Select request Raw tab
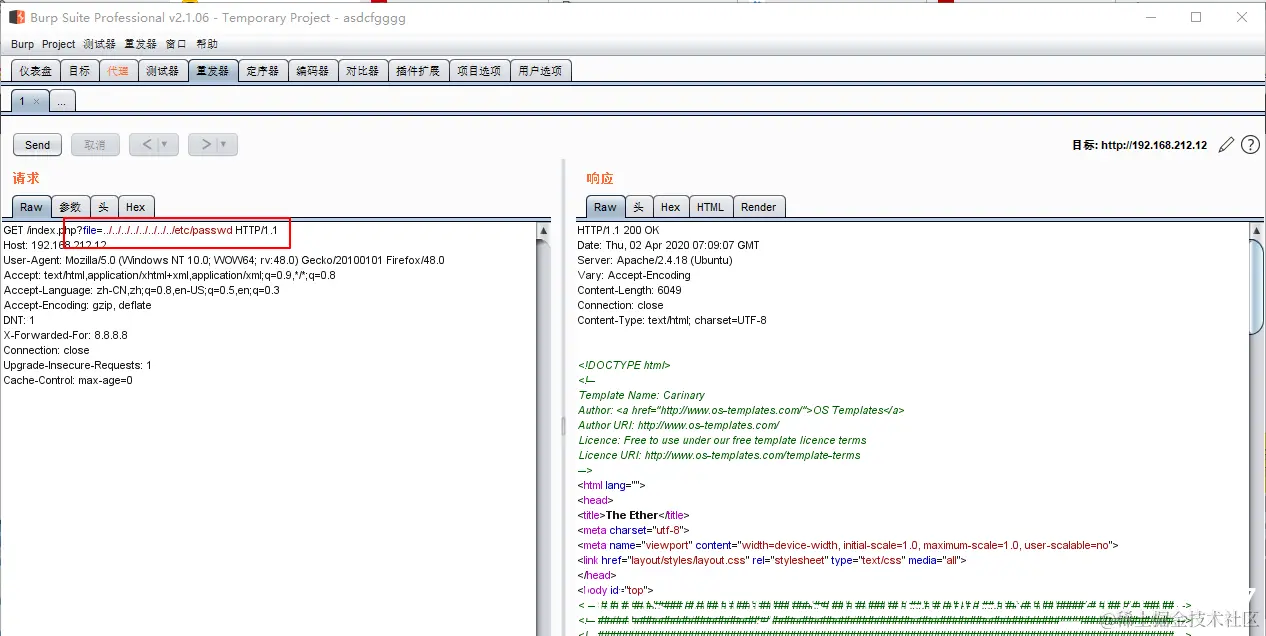This screenshot has width=1266, height=636. point(32,207)
